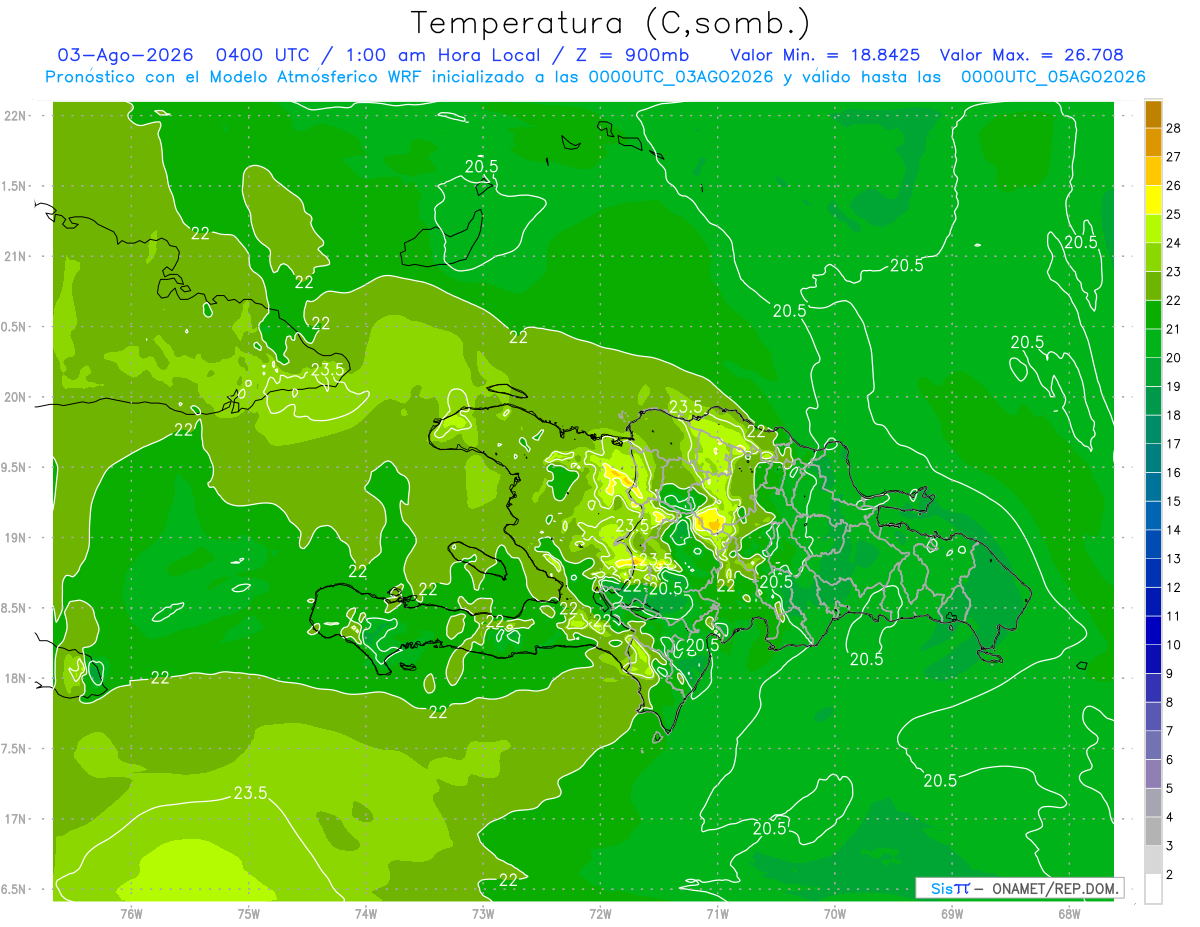Pick the yellow legend swatch between 25 and 26
The width and height of the screenshot is (1200, 927).
(x=1153, y=200)
